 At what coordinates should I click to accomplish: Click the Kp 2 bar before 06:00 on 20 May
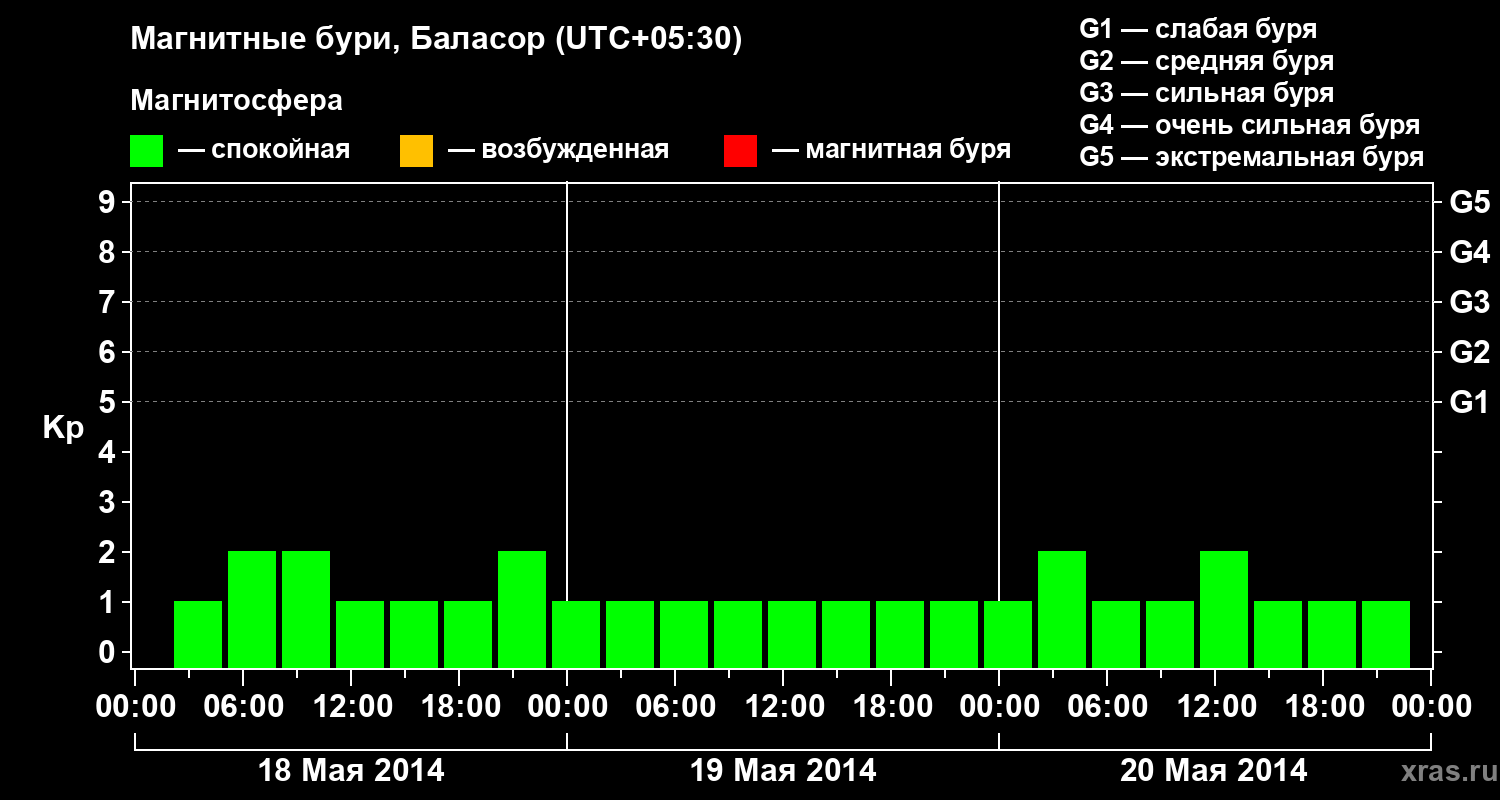click(1062, 609)
